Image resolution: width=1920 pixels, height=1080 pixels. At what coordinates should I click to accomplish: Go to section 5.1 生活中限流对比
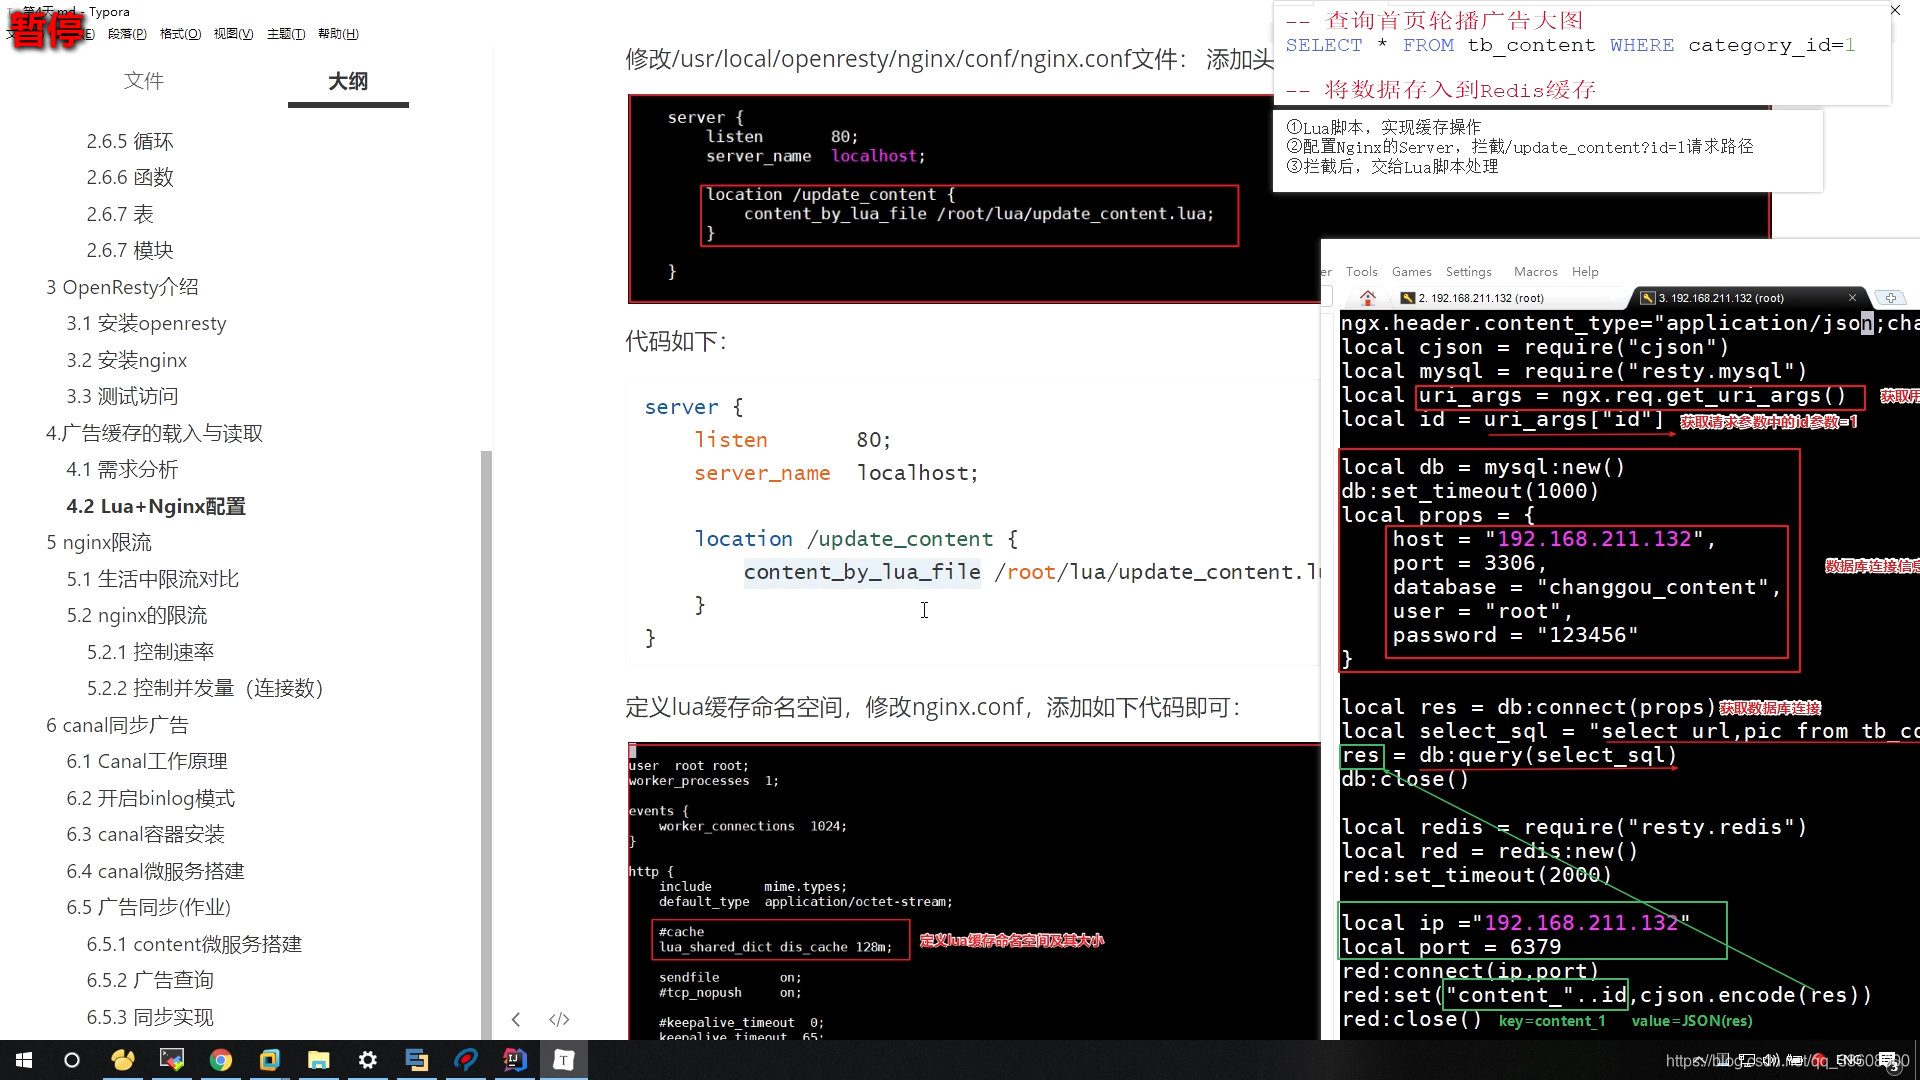[153, 579]
